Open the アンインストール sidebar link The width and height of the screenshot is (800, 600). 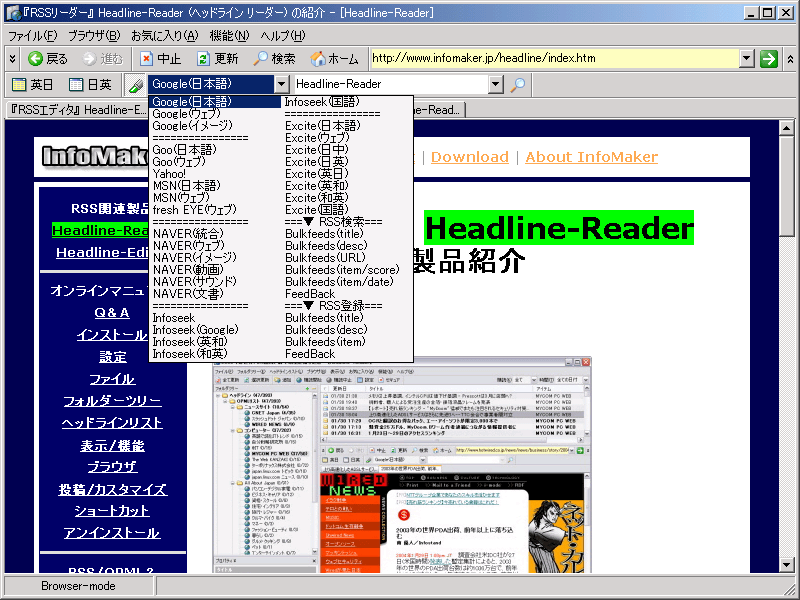coord(112,533)
